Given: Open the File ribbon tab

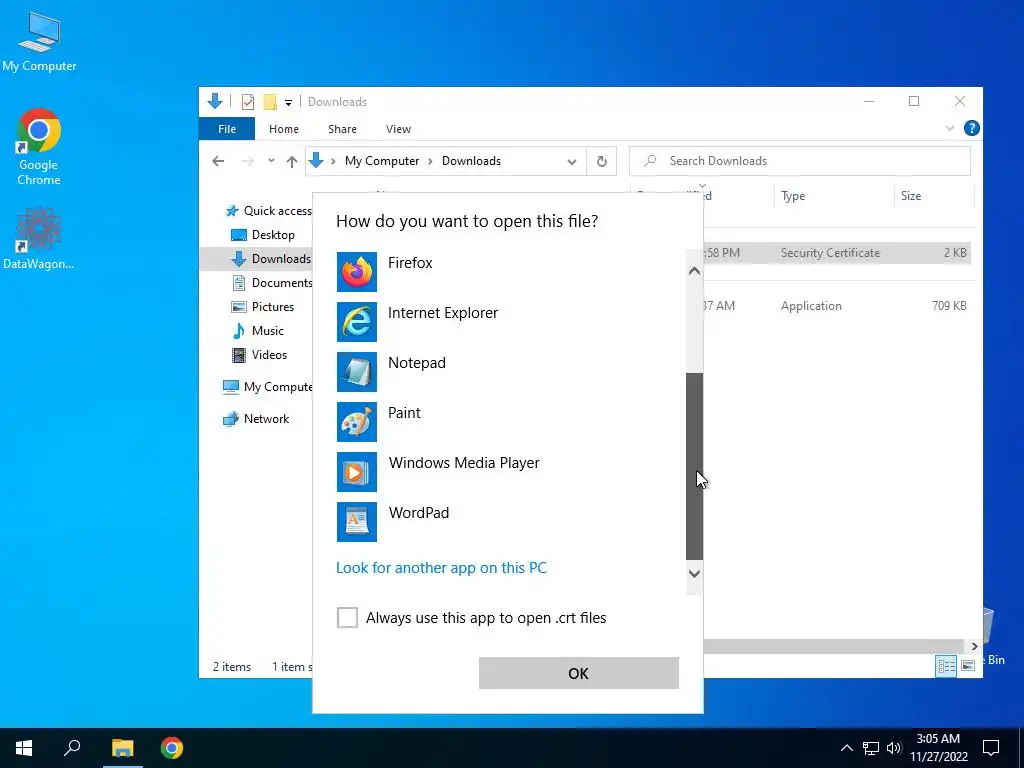Looking at the screenshot, I should click(x=227, y=129).
